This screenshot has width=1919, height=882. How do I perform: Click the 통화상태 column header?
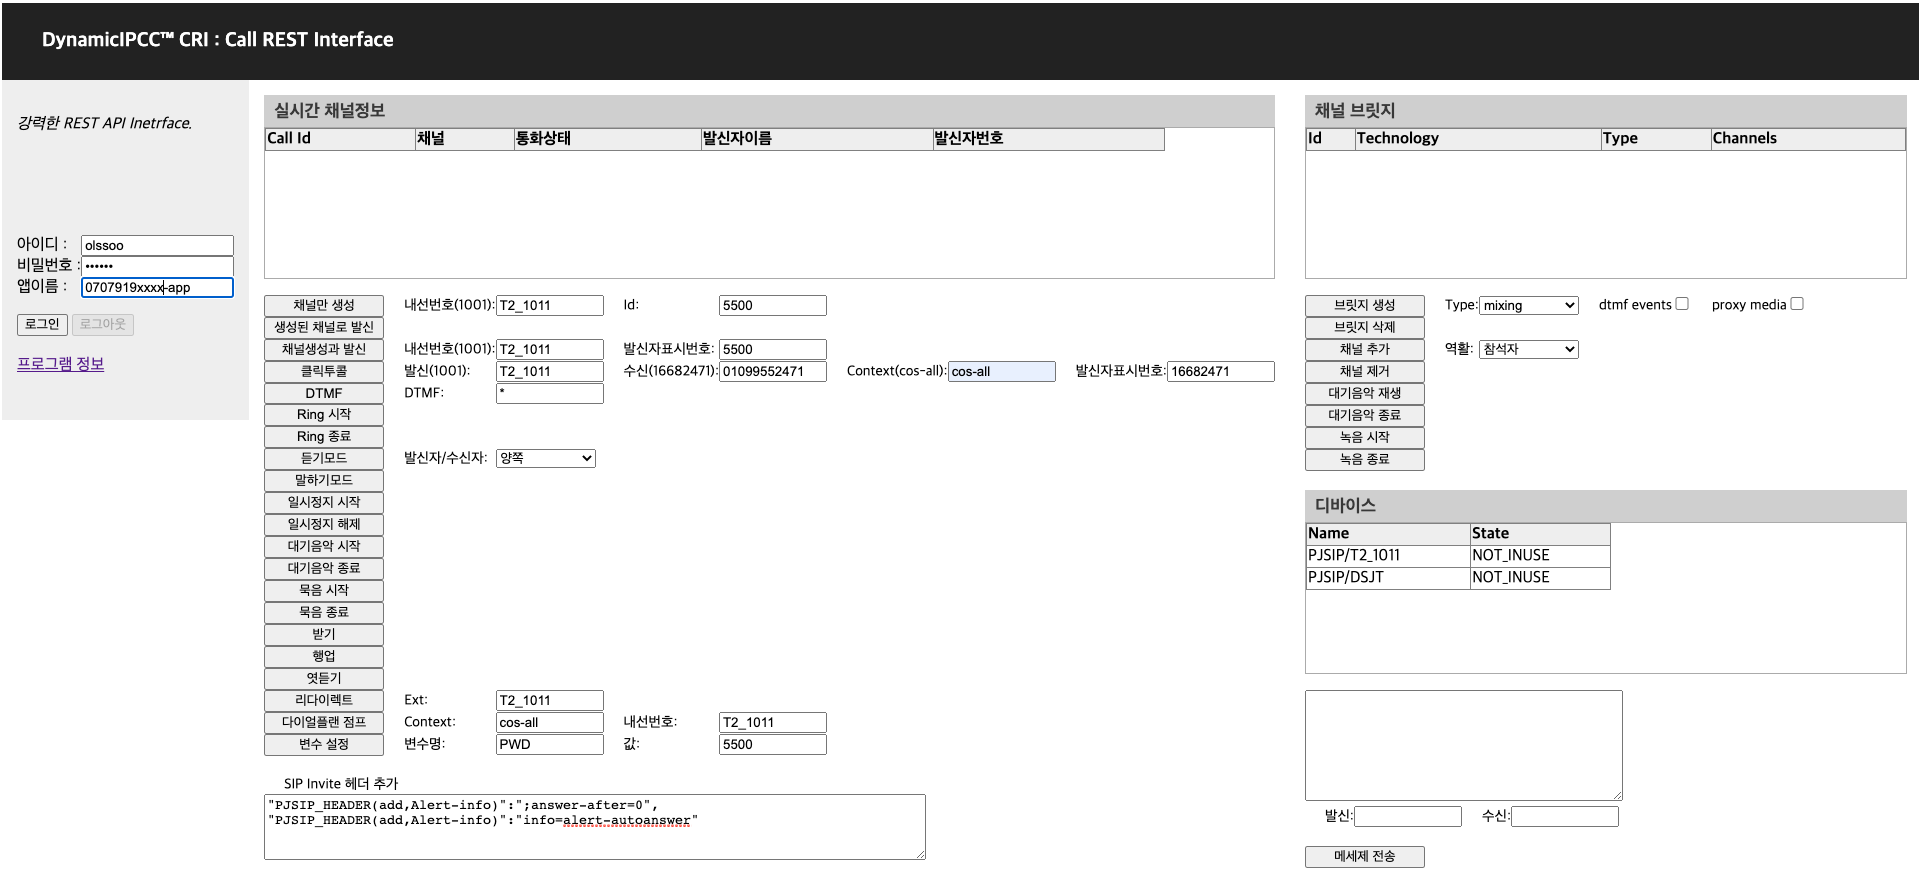point(607,139)
